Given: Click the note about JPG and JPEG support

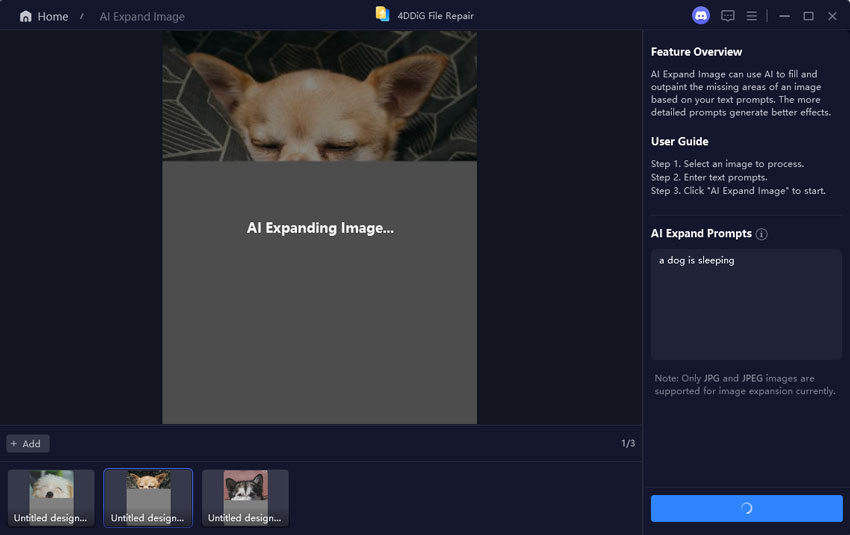Looking at the screenshot, I should pos(745,384).
